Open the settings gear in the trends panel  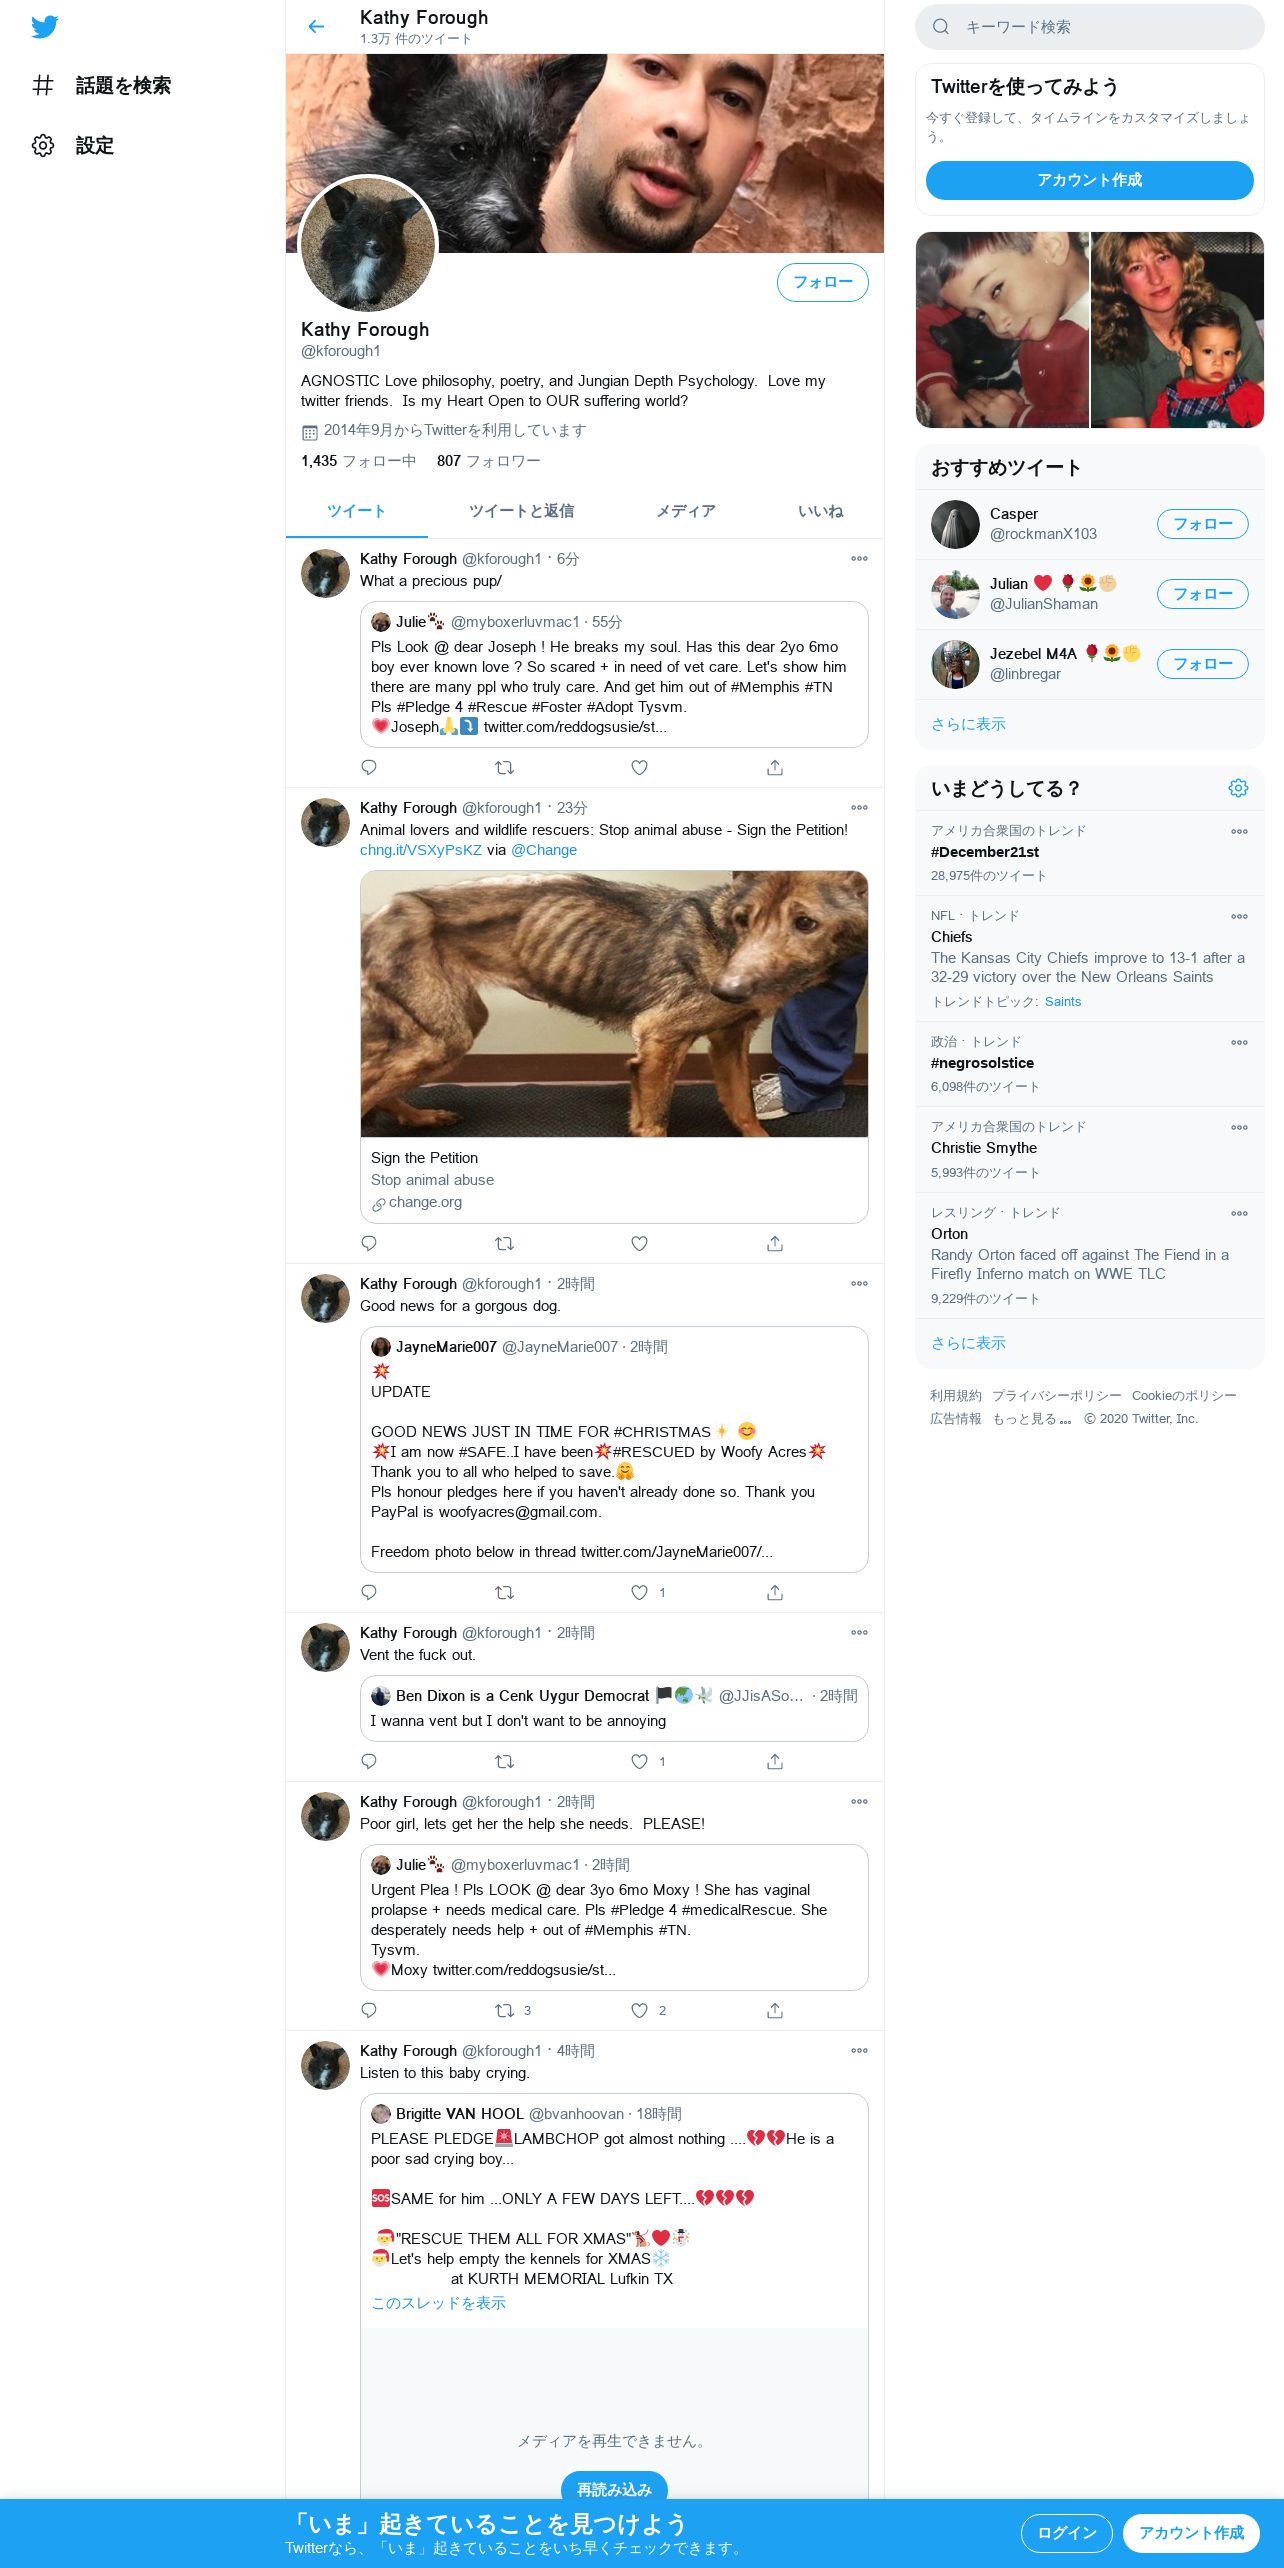[1238, 788]
